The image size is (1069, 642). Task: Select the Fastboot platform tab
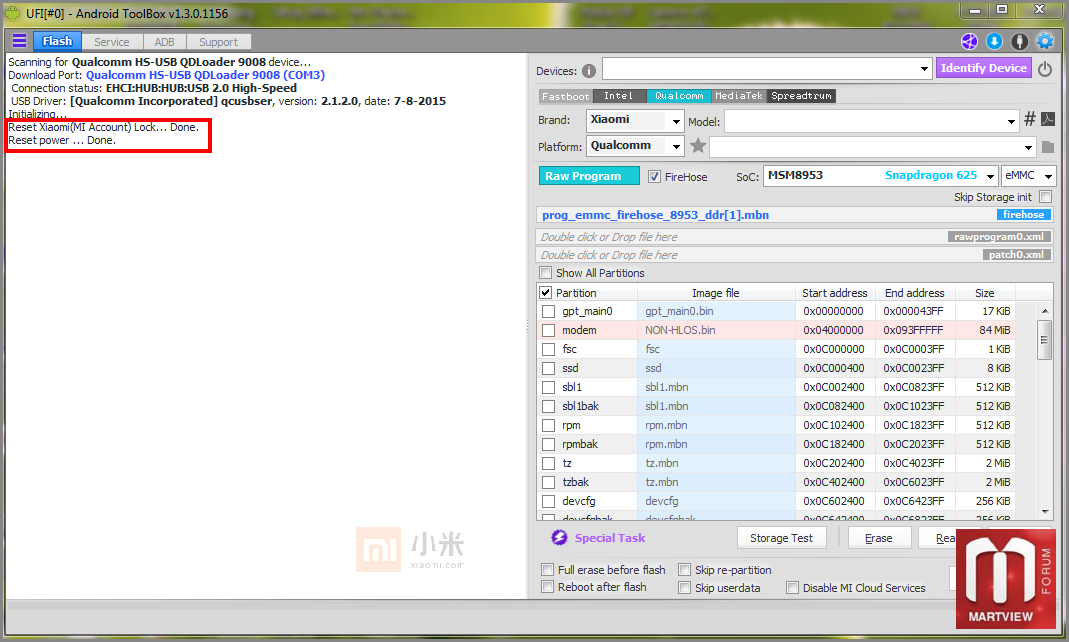point(566,96)
